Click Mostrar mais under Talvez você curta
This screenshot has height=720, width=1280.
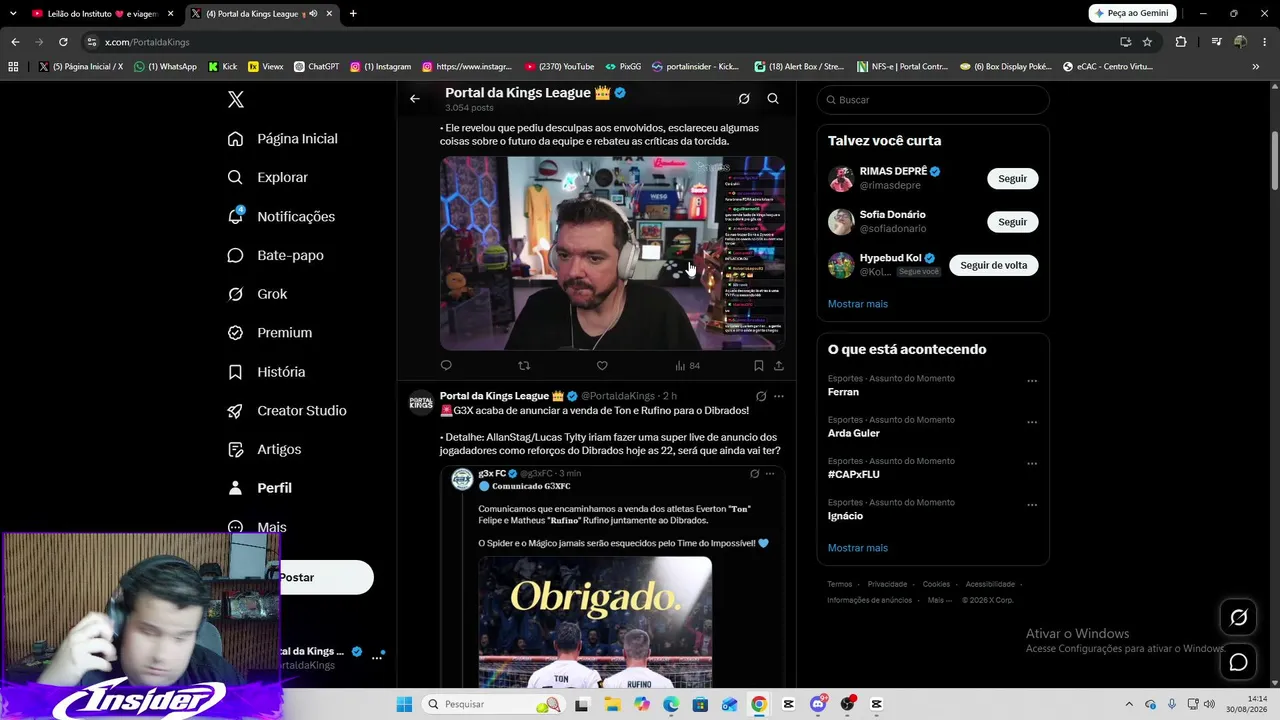click(858, 304)
